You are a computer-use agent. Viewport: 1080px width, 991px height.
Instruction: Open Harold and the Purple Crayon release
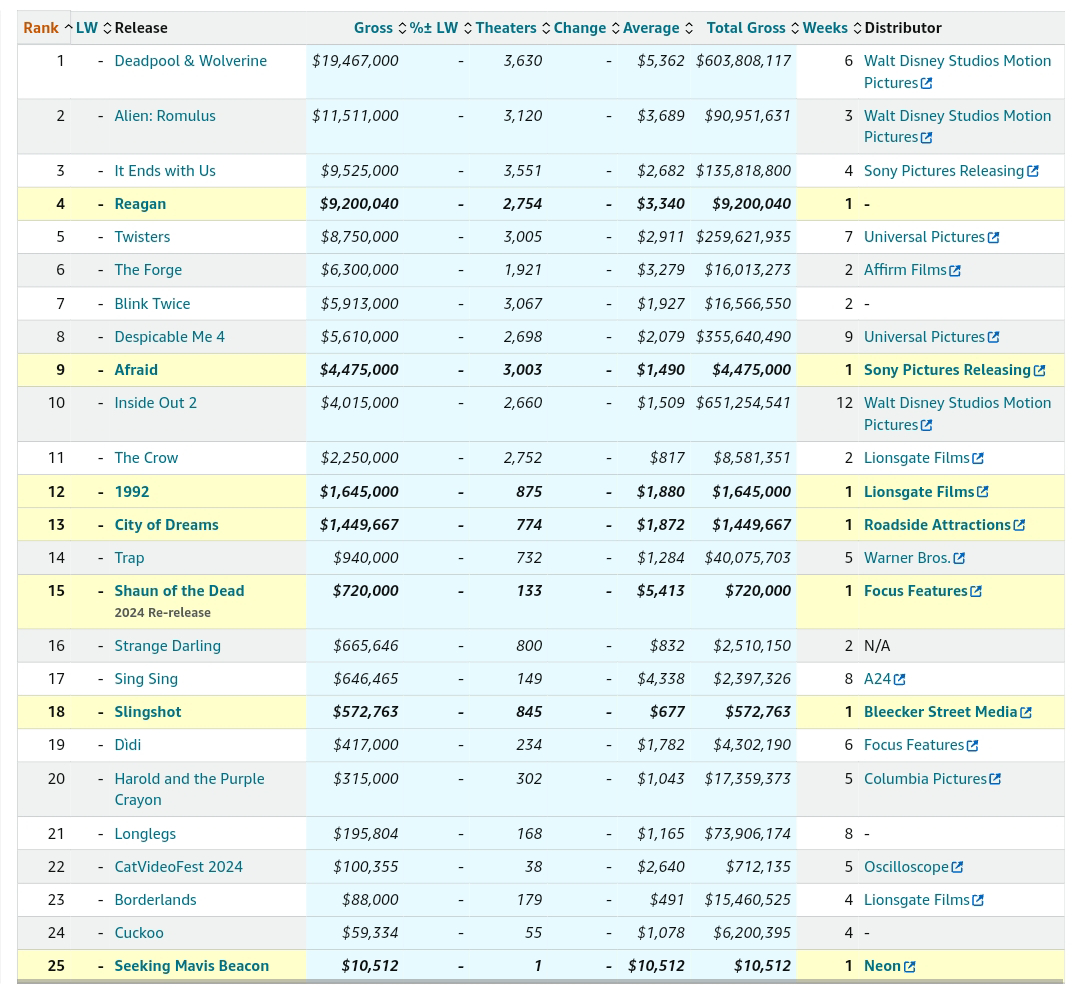click(x=189, y=789)
